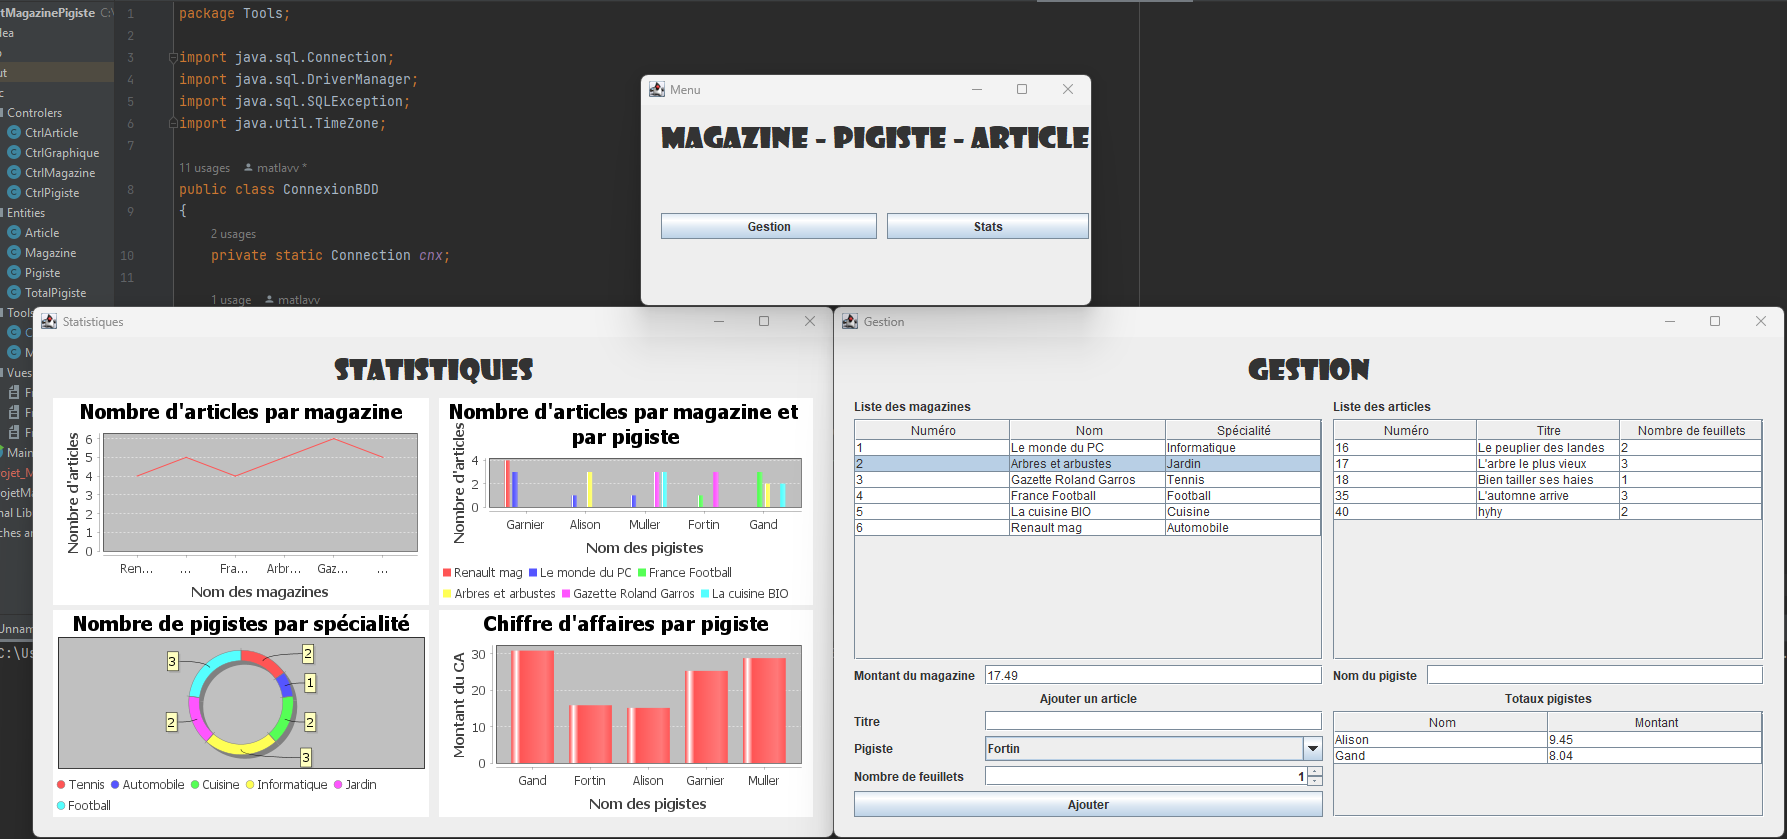This screenshot has height=839, width=1787.
Task: Open the Gestion window from Menu
Action: click(x=769, y=227)
